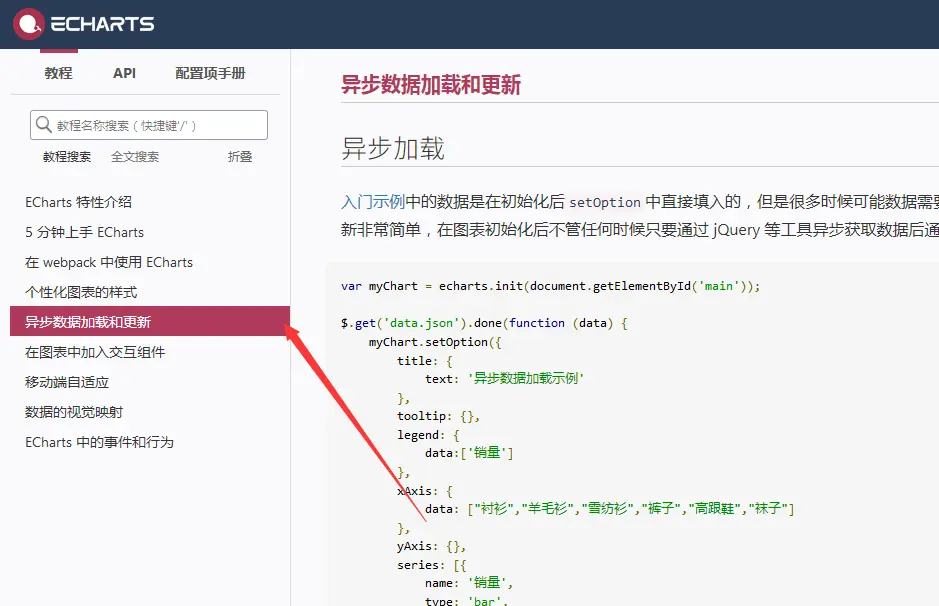Open 个性化图表的样式 tutorial

pos(81,292)
